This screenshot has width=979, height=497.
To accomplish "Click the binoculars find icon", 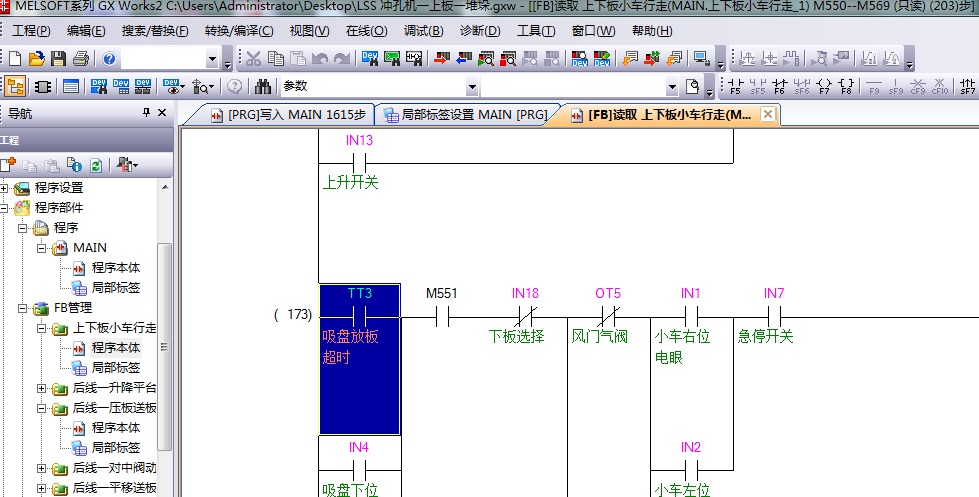I will (264, 87).
